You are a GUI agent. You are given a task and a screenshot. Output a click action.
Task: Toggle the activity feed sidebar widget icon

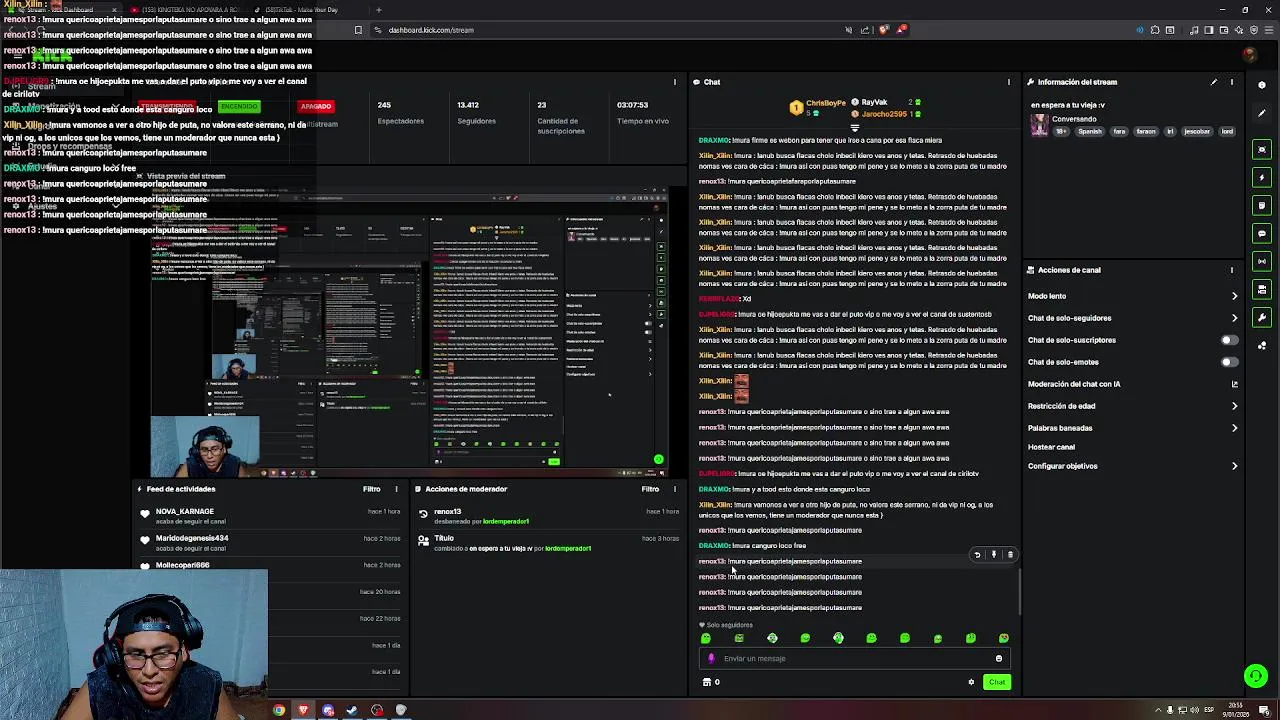1262,205
